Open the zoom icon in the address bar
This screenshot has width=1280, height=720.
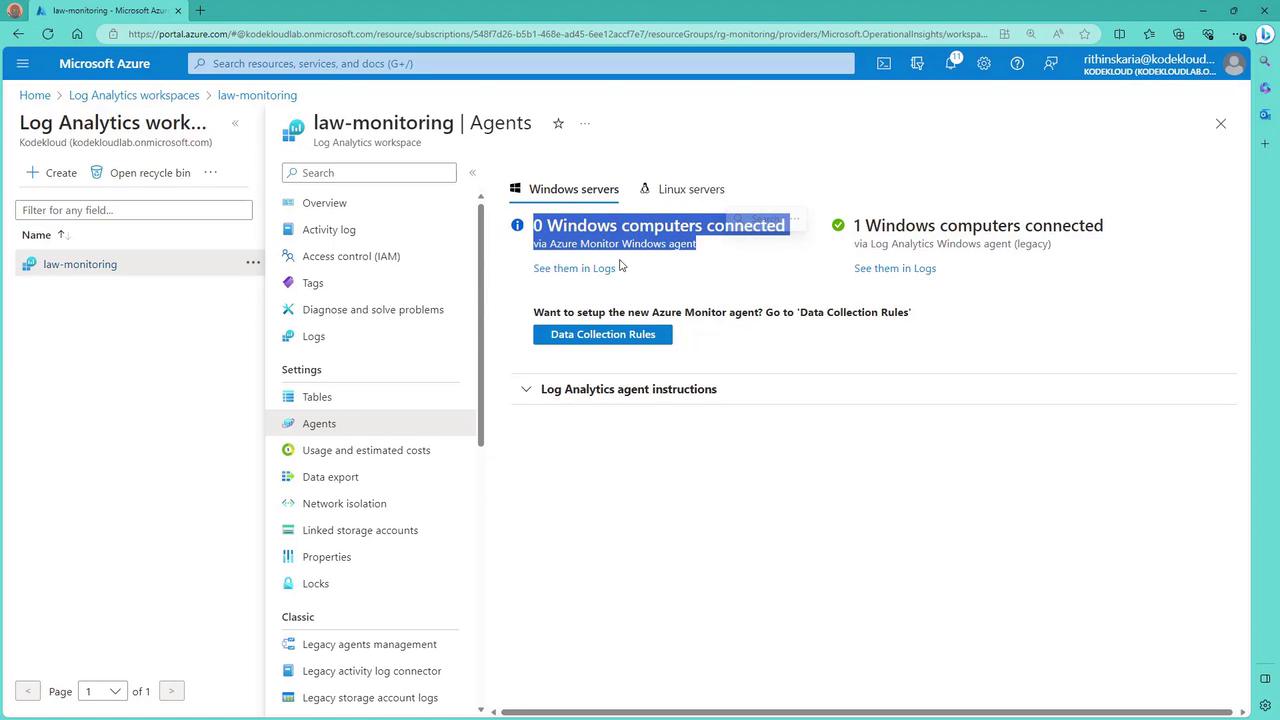[x=1031, y=34]
